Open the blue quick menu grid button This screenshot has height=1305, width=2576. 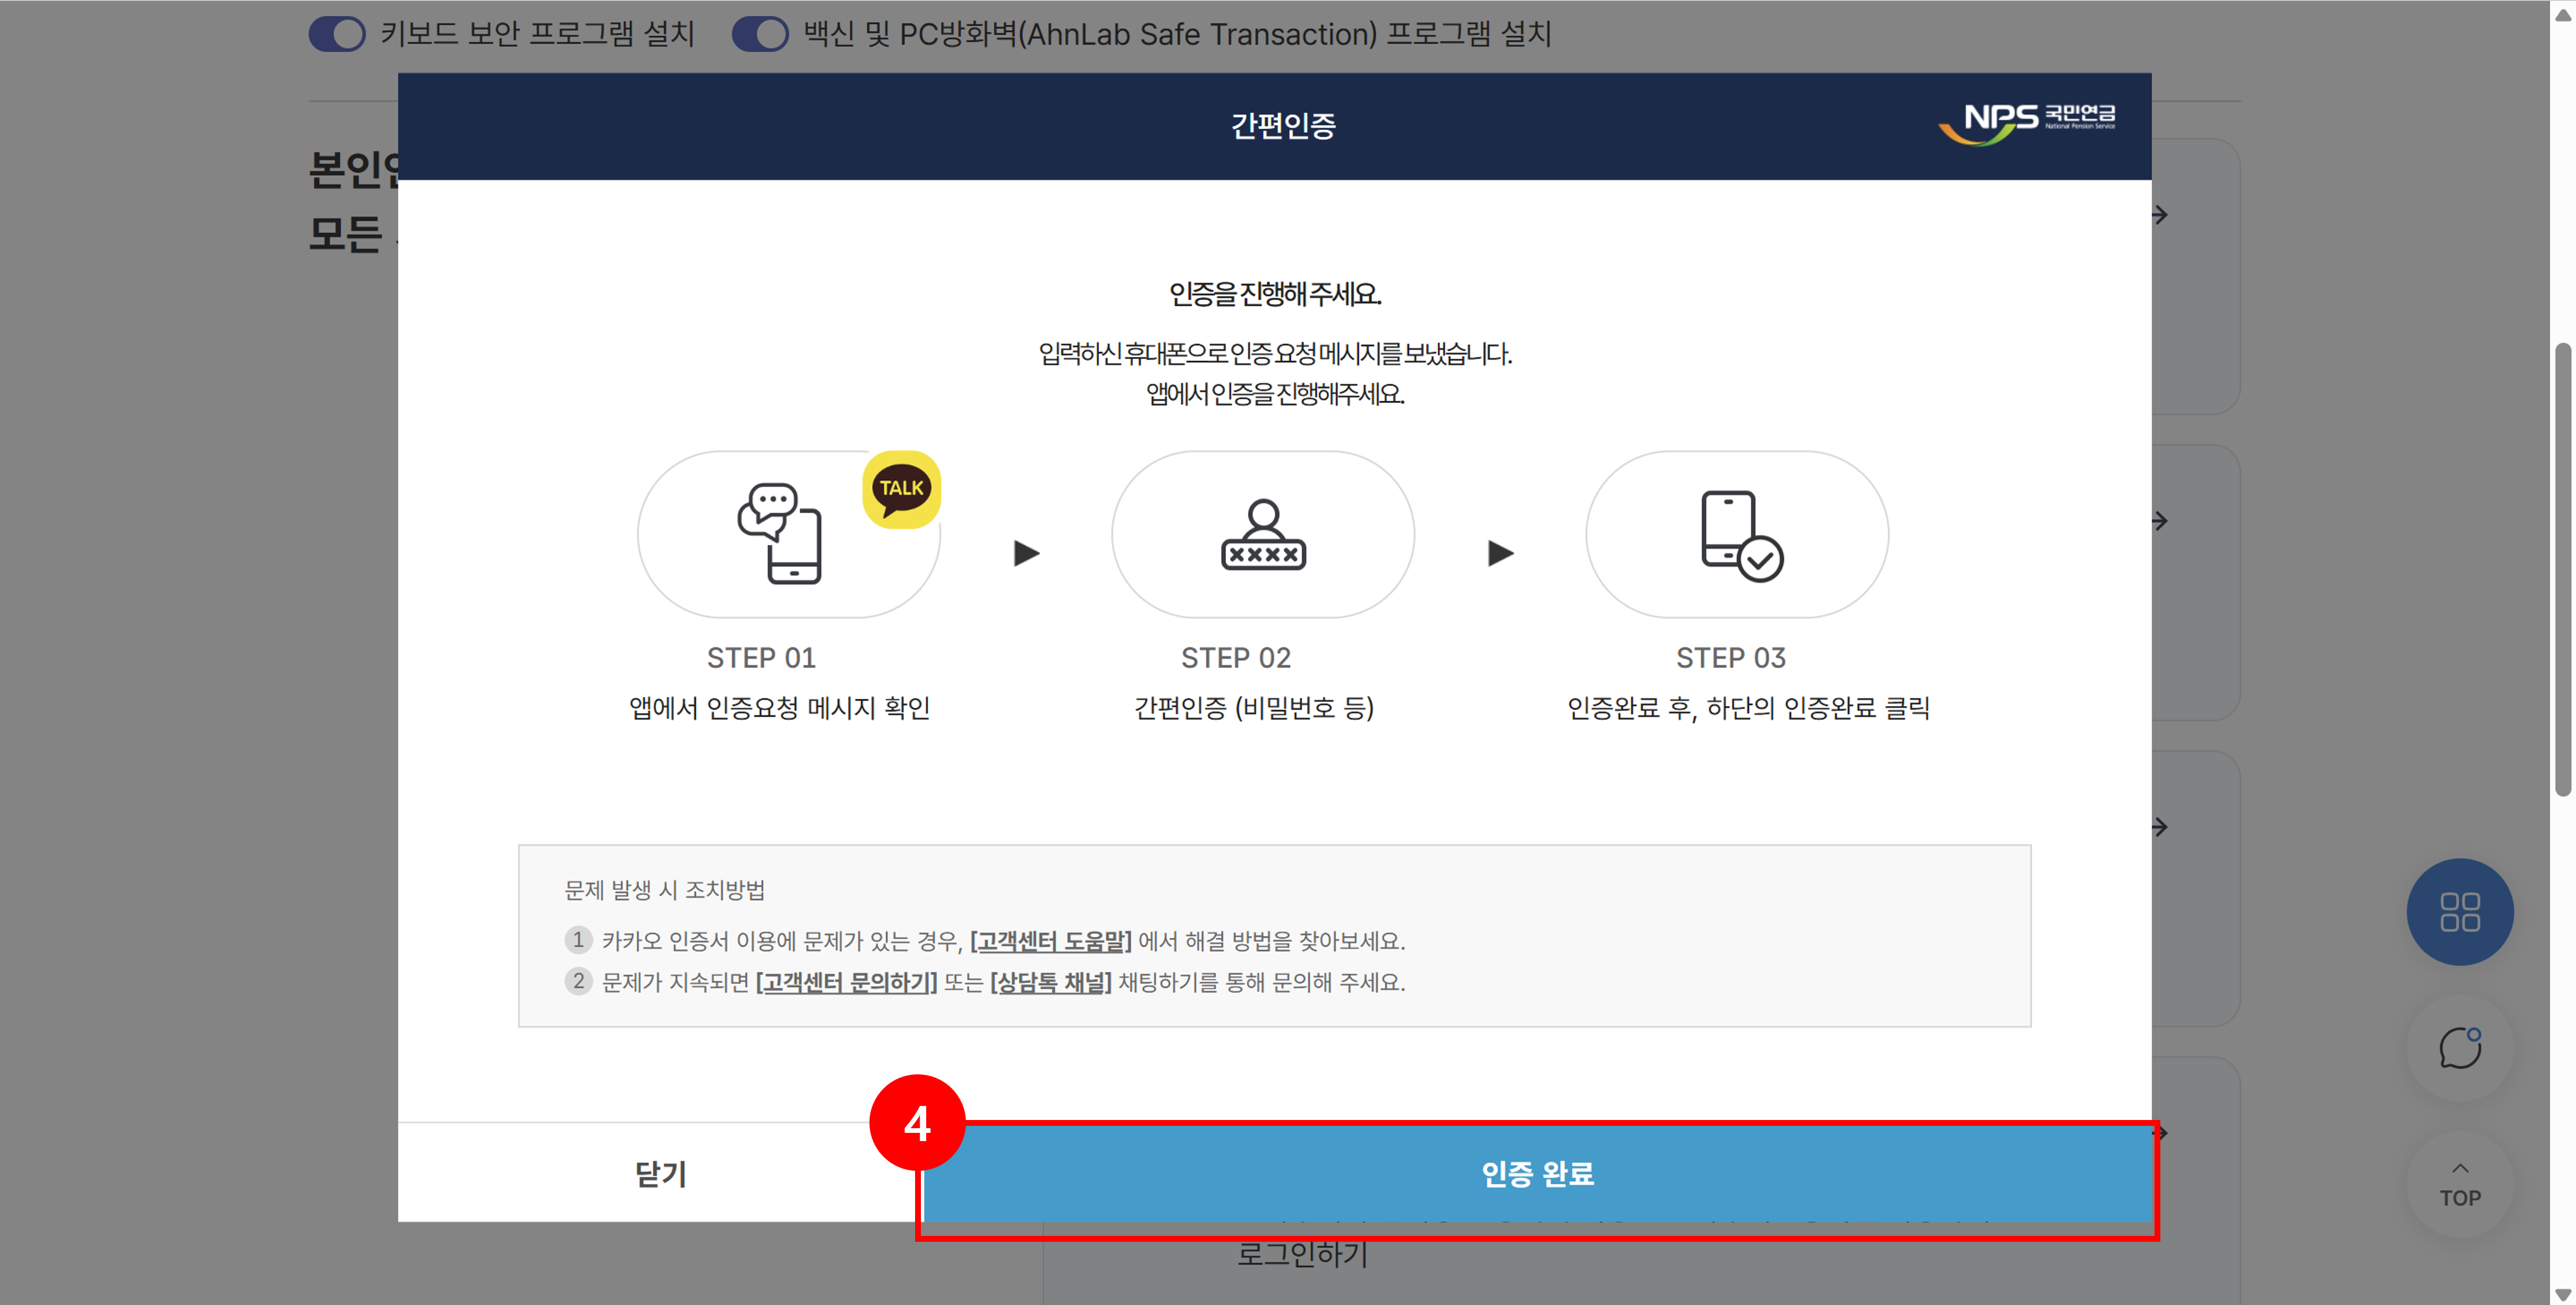pyautogui.click(x=2459, y=912)
